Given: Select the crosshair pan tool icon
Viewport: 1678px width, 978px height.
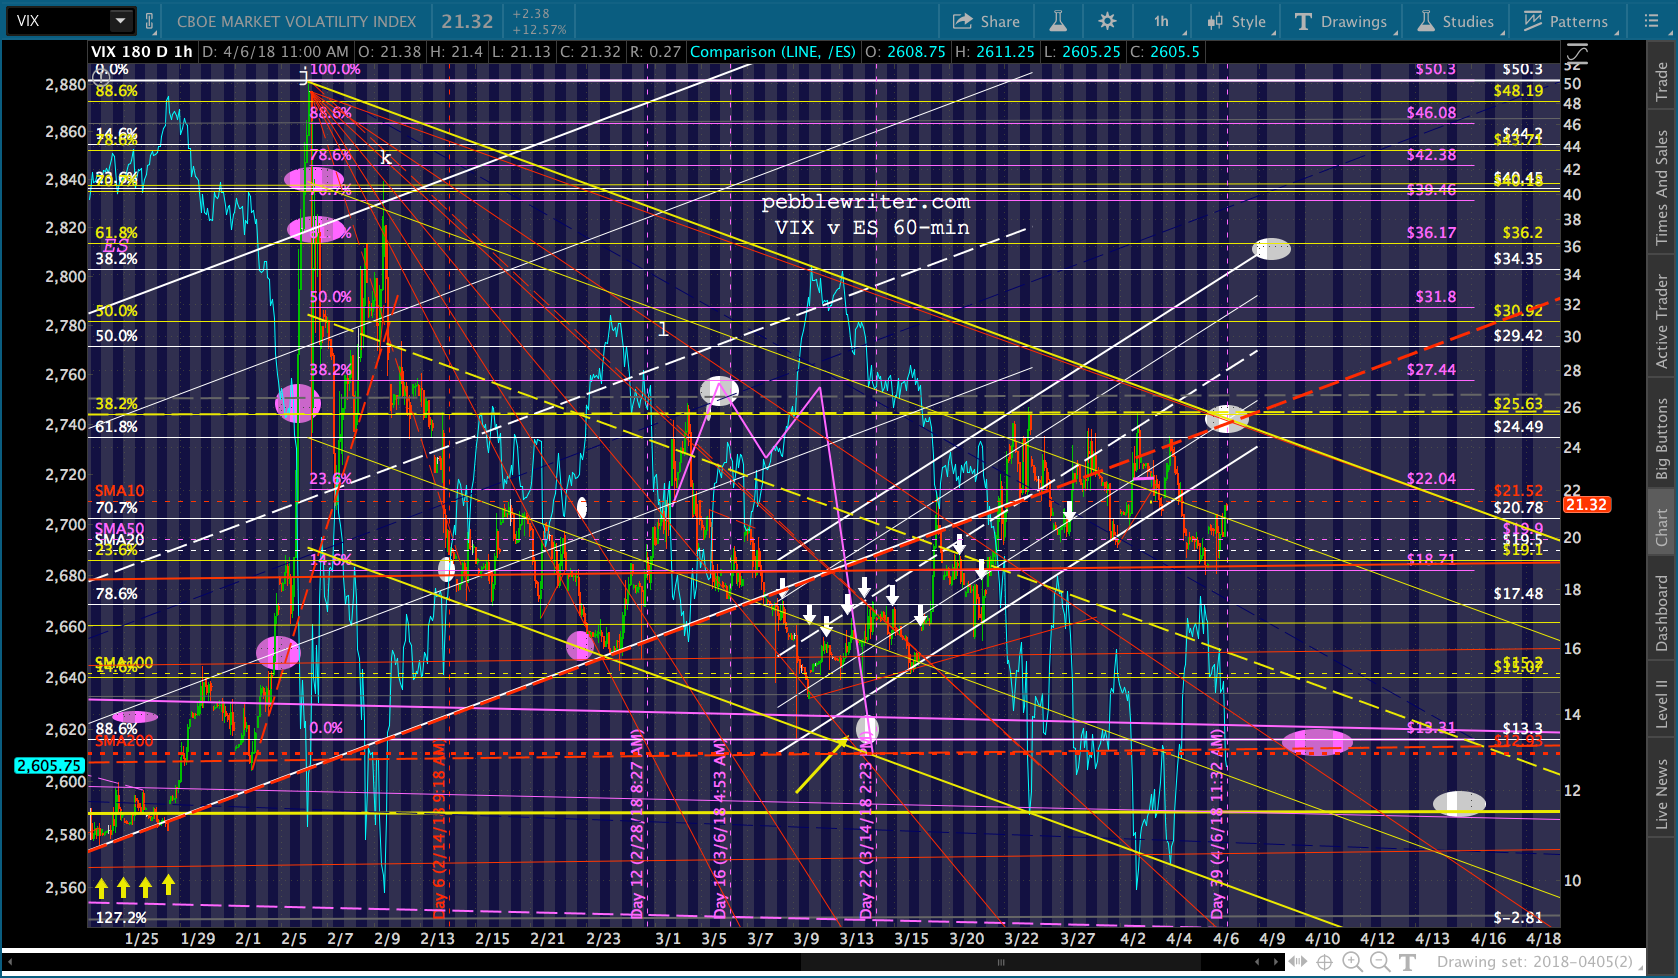Looking at the screenshot, I should point(1324,962).
